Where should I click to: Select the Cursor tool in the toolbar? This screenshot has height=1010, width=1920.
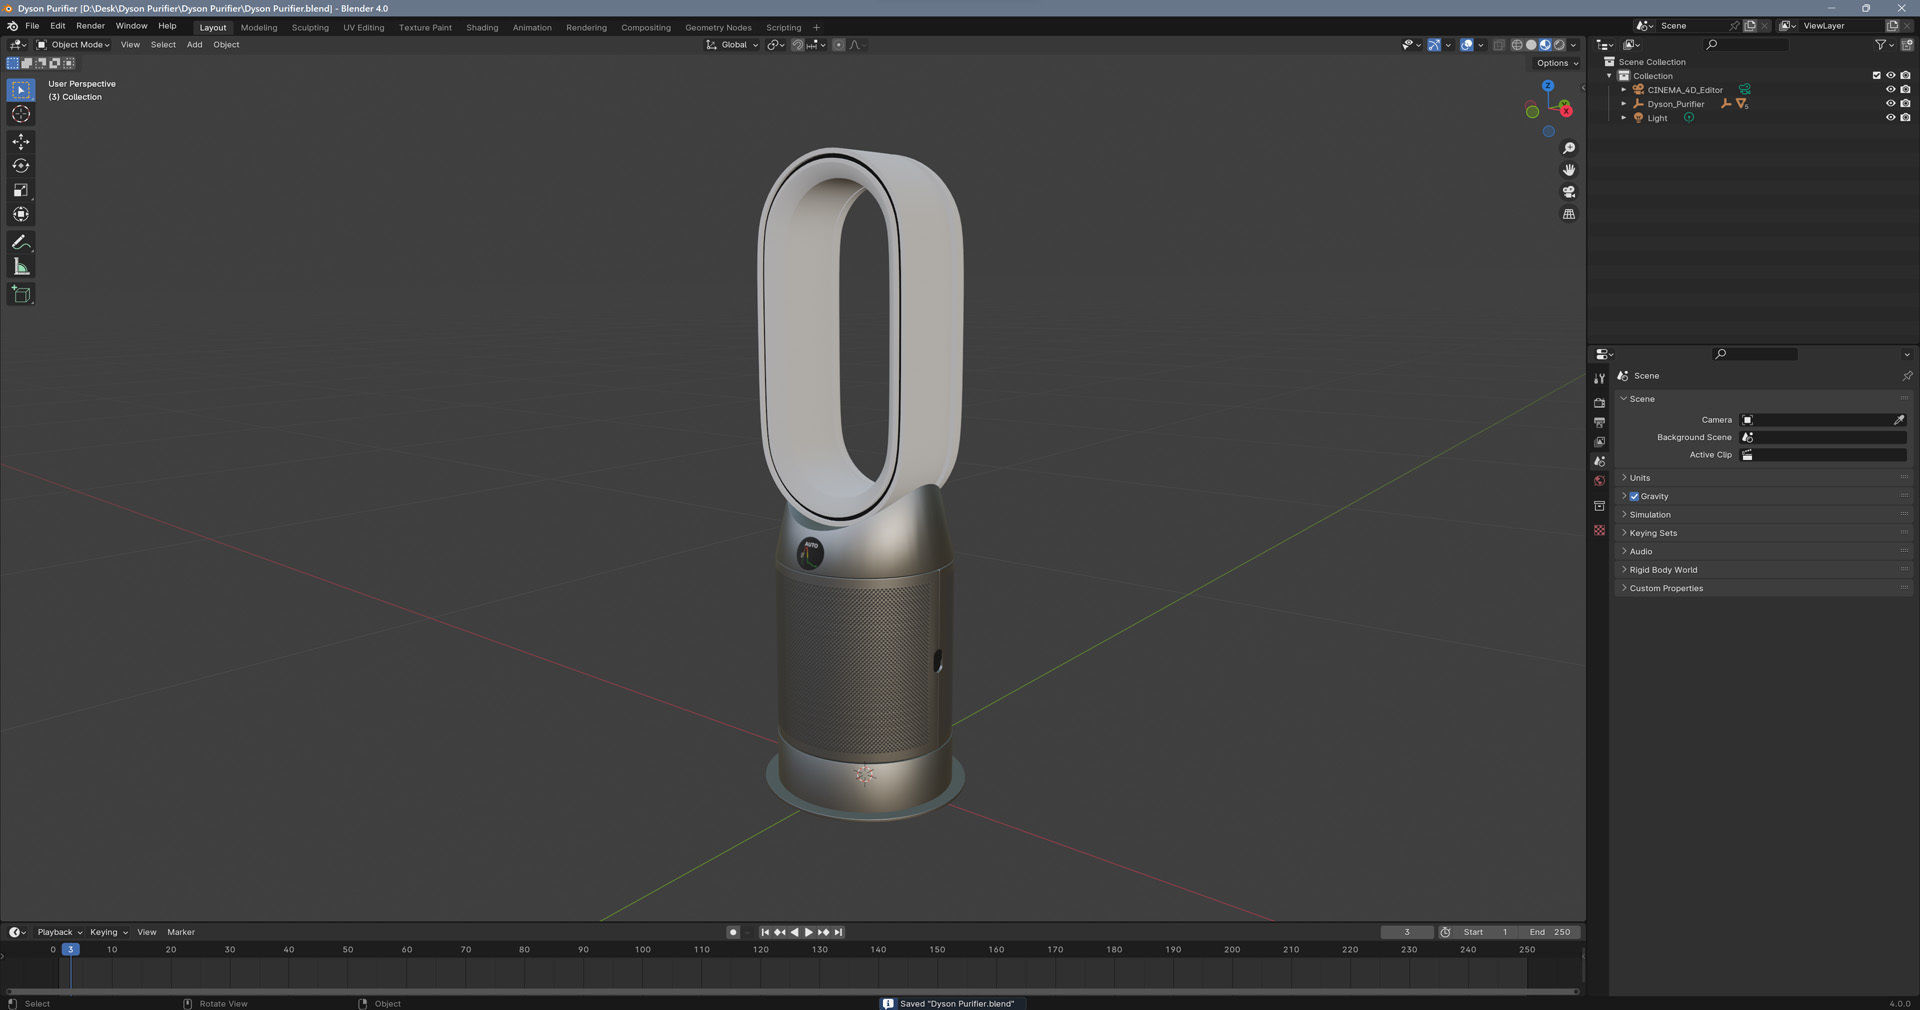[x=21, y=114]
